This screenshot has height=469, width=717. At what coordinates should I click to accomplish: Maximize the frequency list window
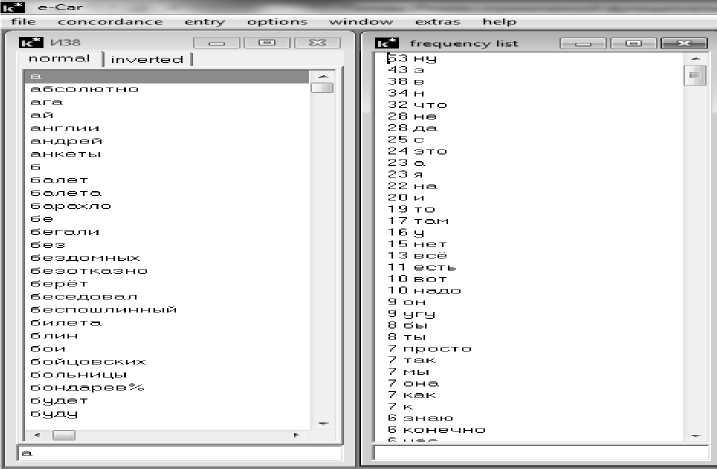[x=632, y=43]
